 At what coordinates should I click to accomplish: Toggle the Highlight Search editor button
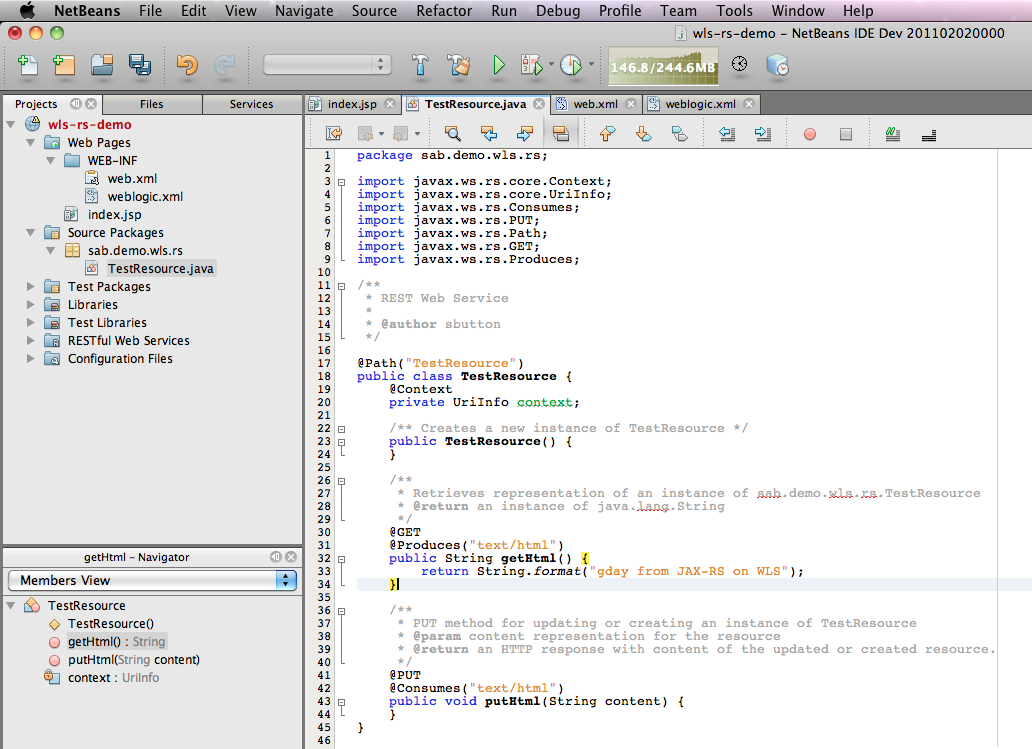(x=560, y=132)
